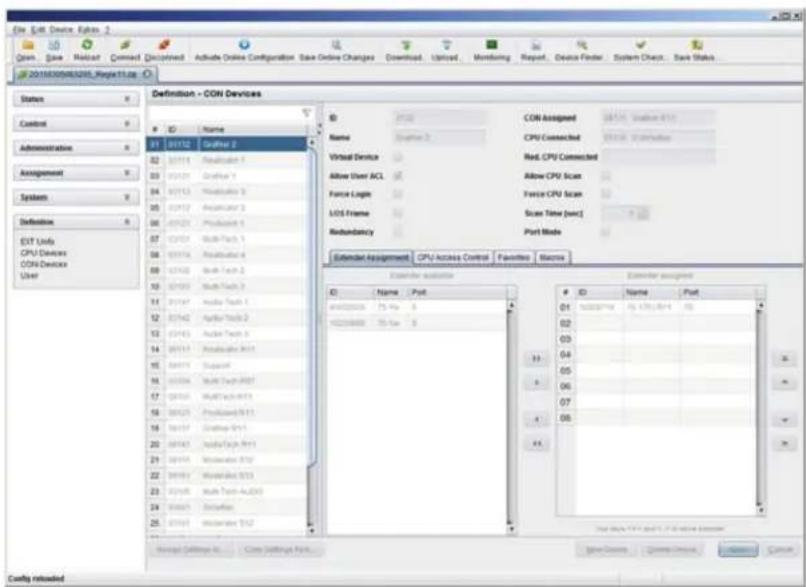The image size is (806, 587).
Task: Click move-to-top arrow beside assigned list
Action: tap(784, 358)
